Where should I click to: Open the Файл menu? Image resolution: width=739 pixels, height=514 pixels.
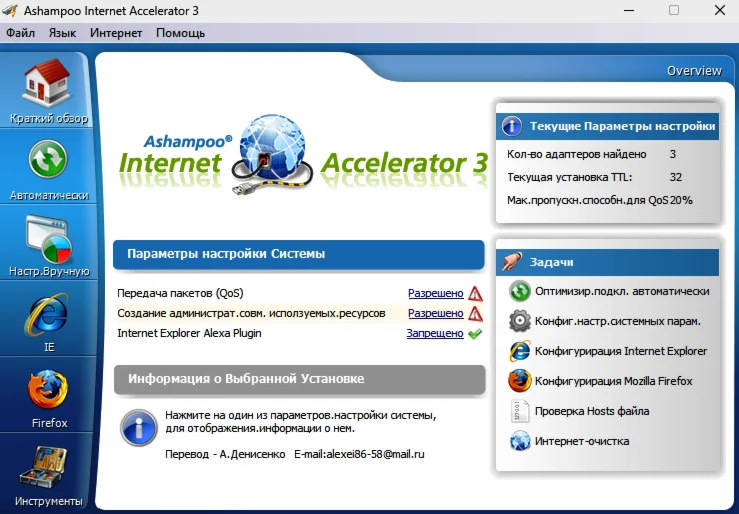[x=21, y=33]
